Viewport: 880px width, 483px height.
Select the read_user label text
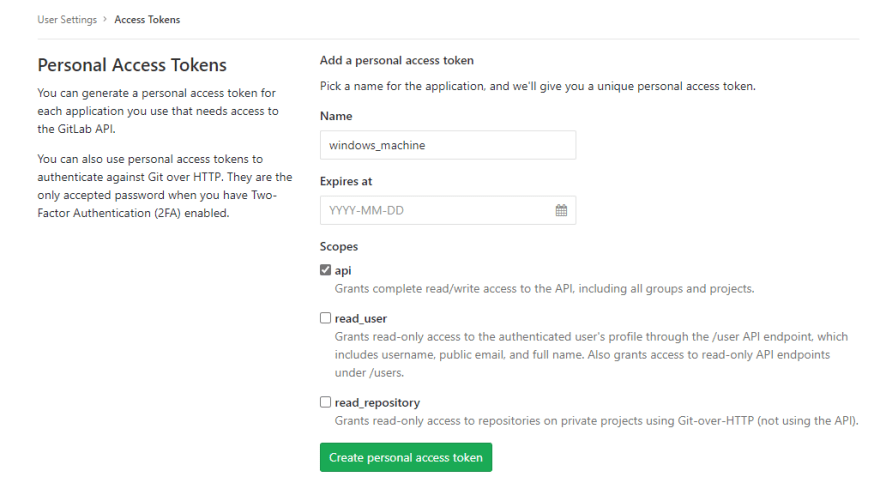[x=361, y=319]
